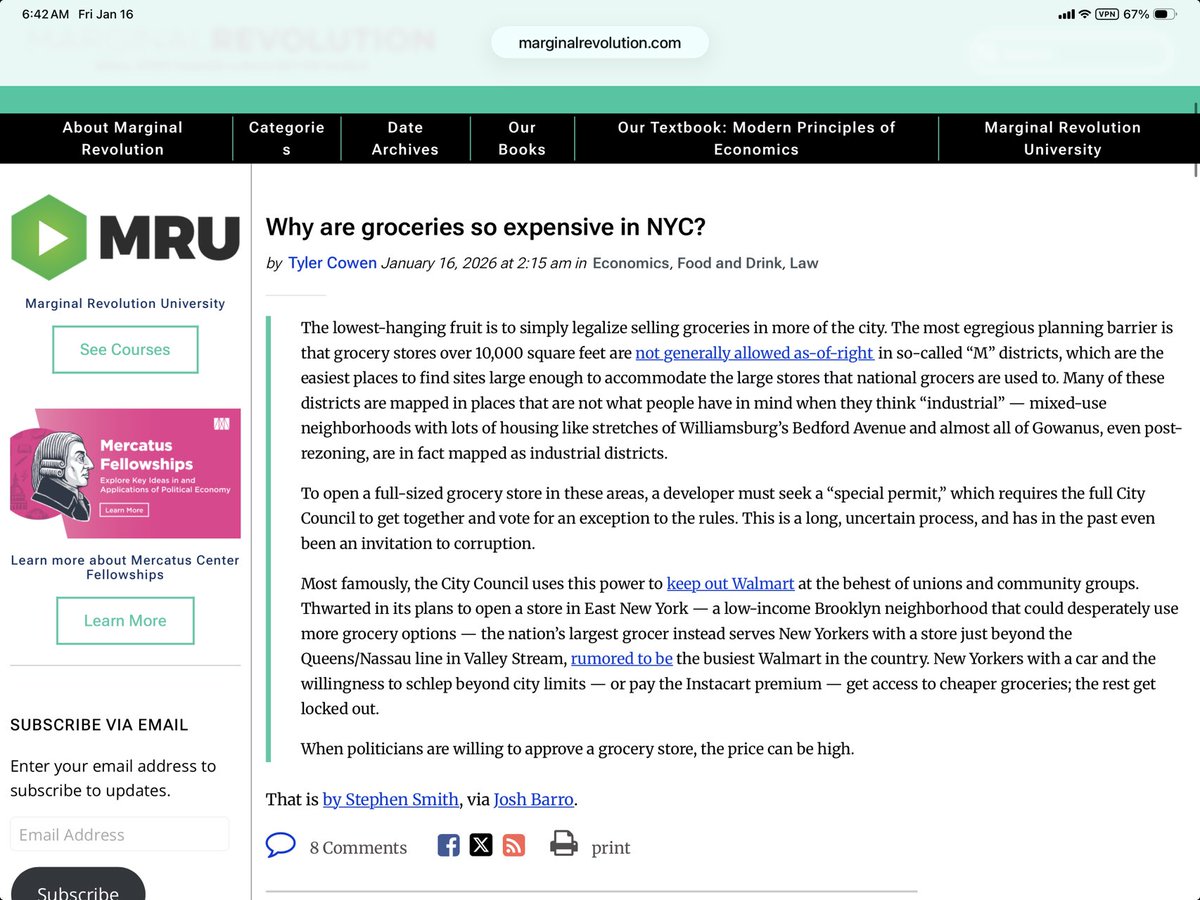This screenshot has height=900, width=1200.
Task: Open Our Books menu item
Action: tap(522, 138)
